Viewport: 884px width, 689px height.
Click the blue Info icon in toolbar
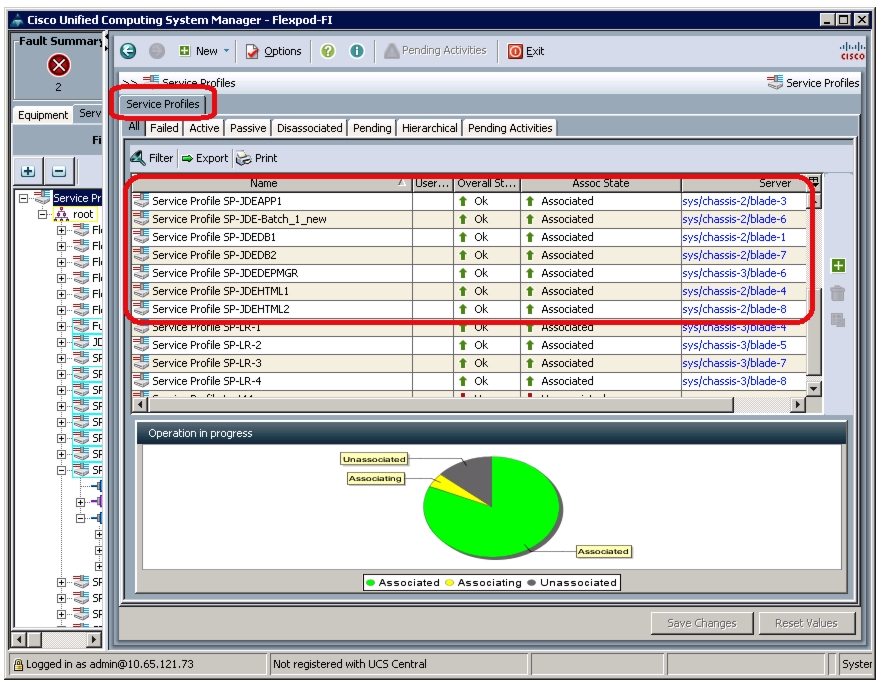pos(357,51)
